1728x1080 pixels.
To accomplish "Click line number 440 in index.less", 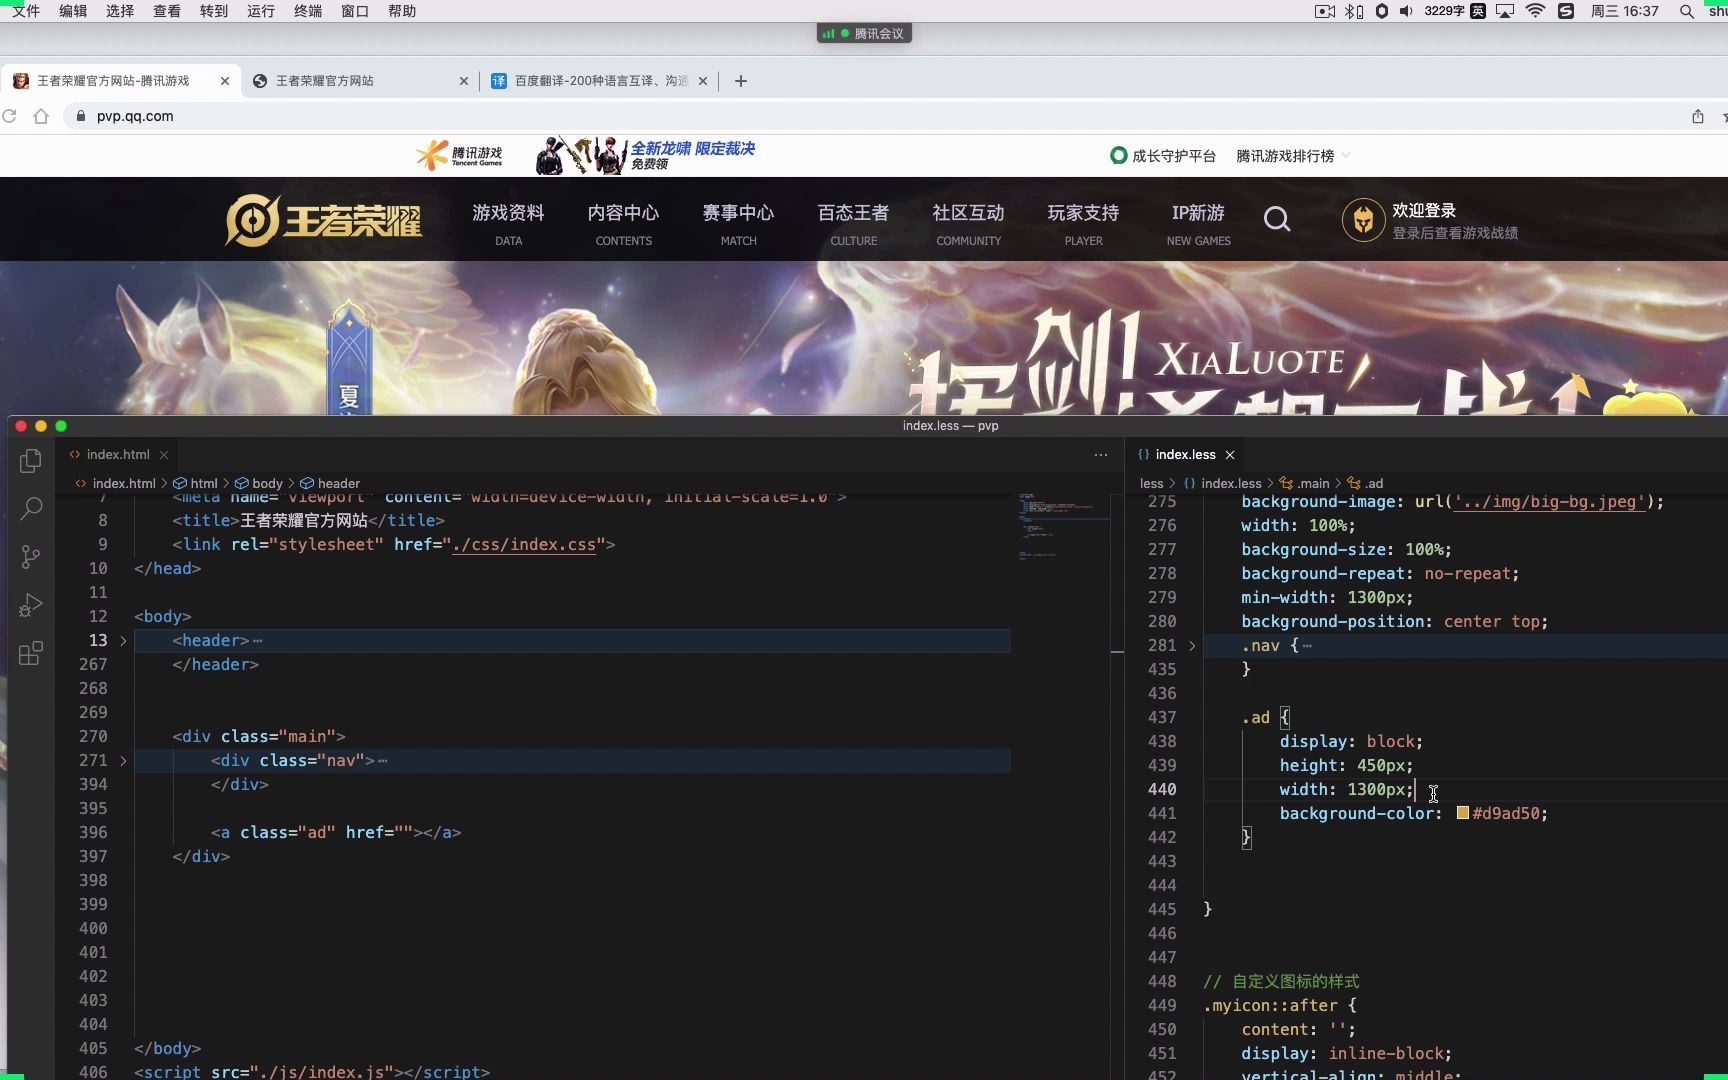I will pyautogui.click(x=1162, y=789).
